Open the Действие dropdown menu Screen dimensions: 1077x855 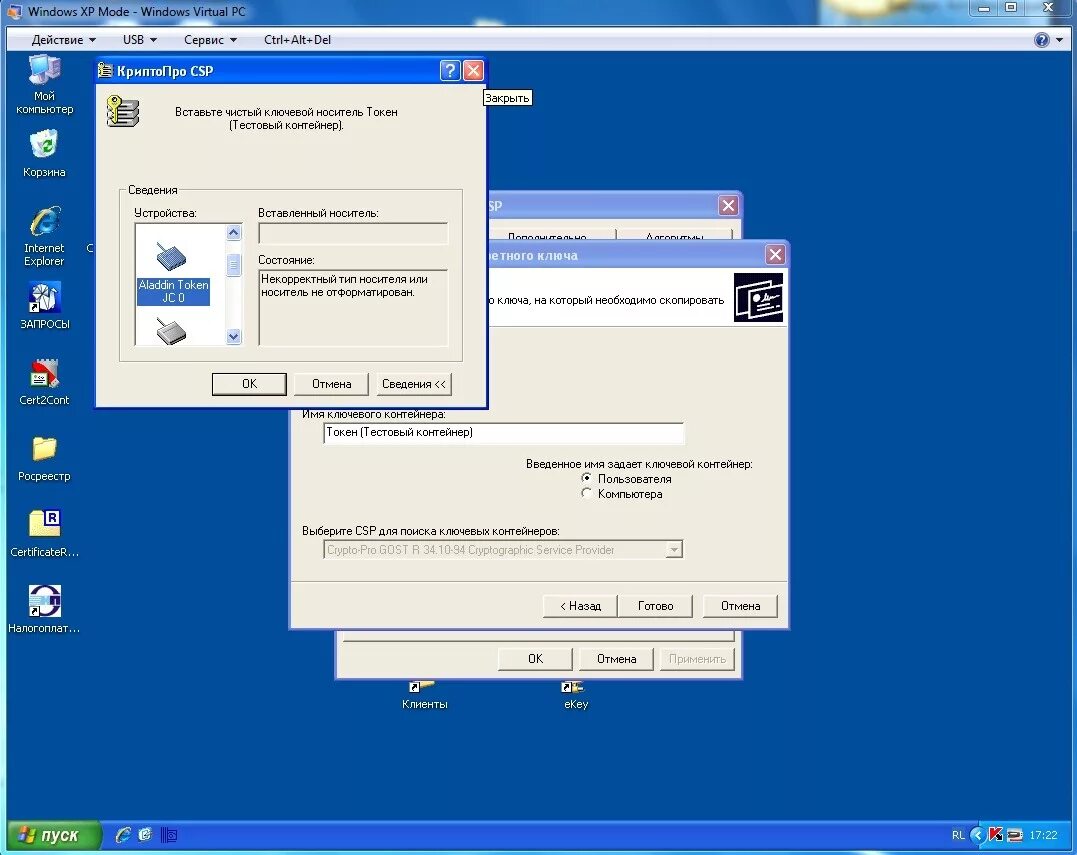coord(64,40)
